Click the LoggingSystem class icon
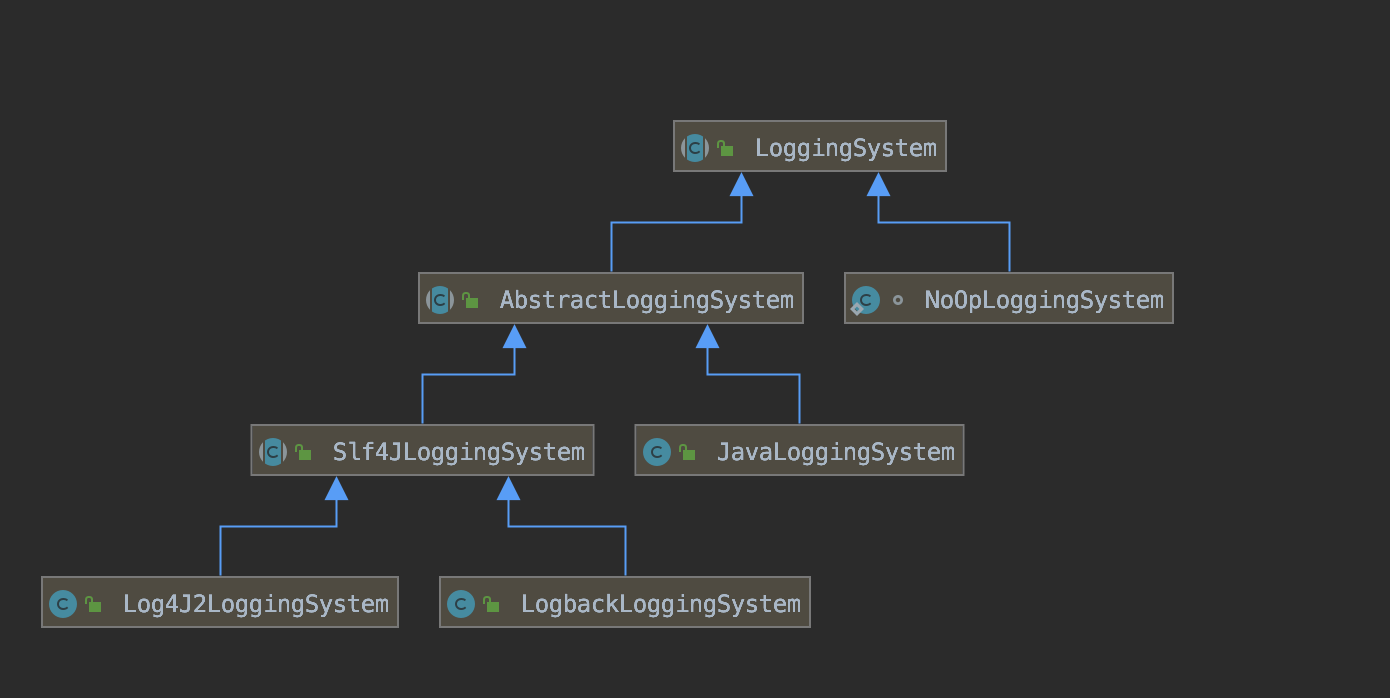 (695, 148)
